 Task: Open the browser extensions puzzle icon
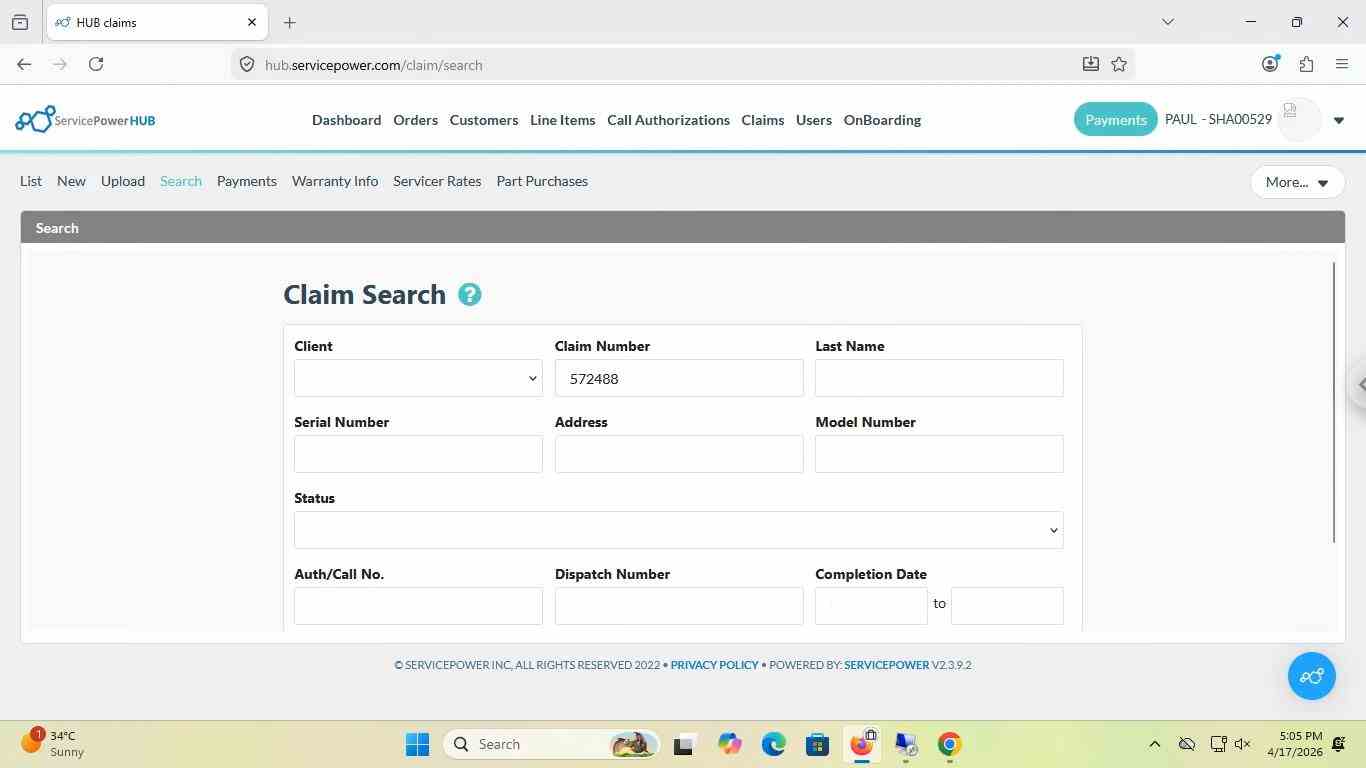1306,64
